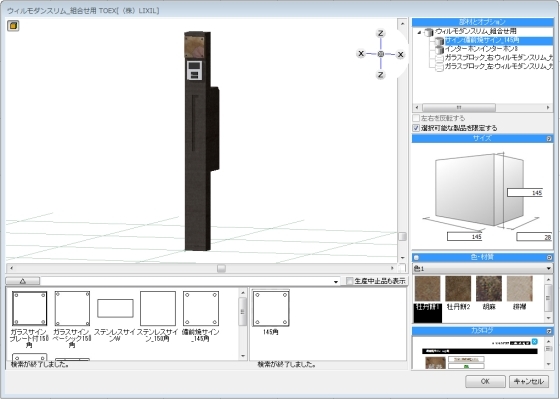
Task: Click the yellow cube view icon in 3D preview
Action: (13, 26)
